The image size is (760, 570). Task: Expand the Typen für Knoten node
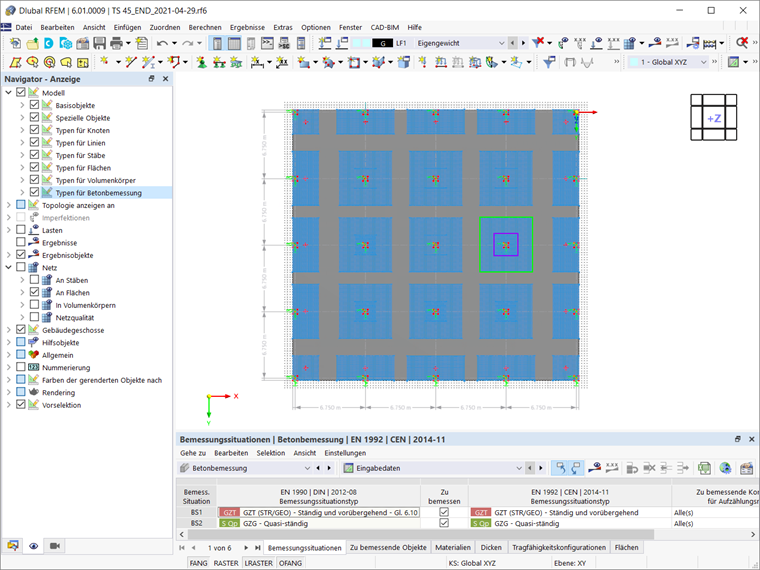22,130
